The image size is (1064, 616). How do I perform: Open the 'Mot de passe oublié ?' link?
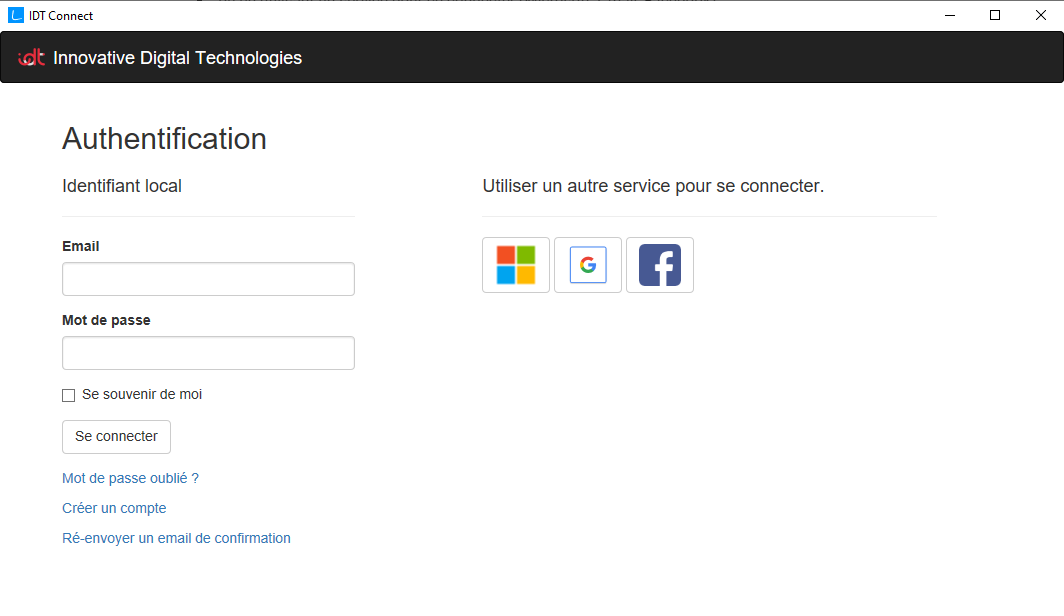click(x=130, y=478)
